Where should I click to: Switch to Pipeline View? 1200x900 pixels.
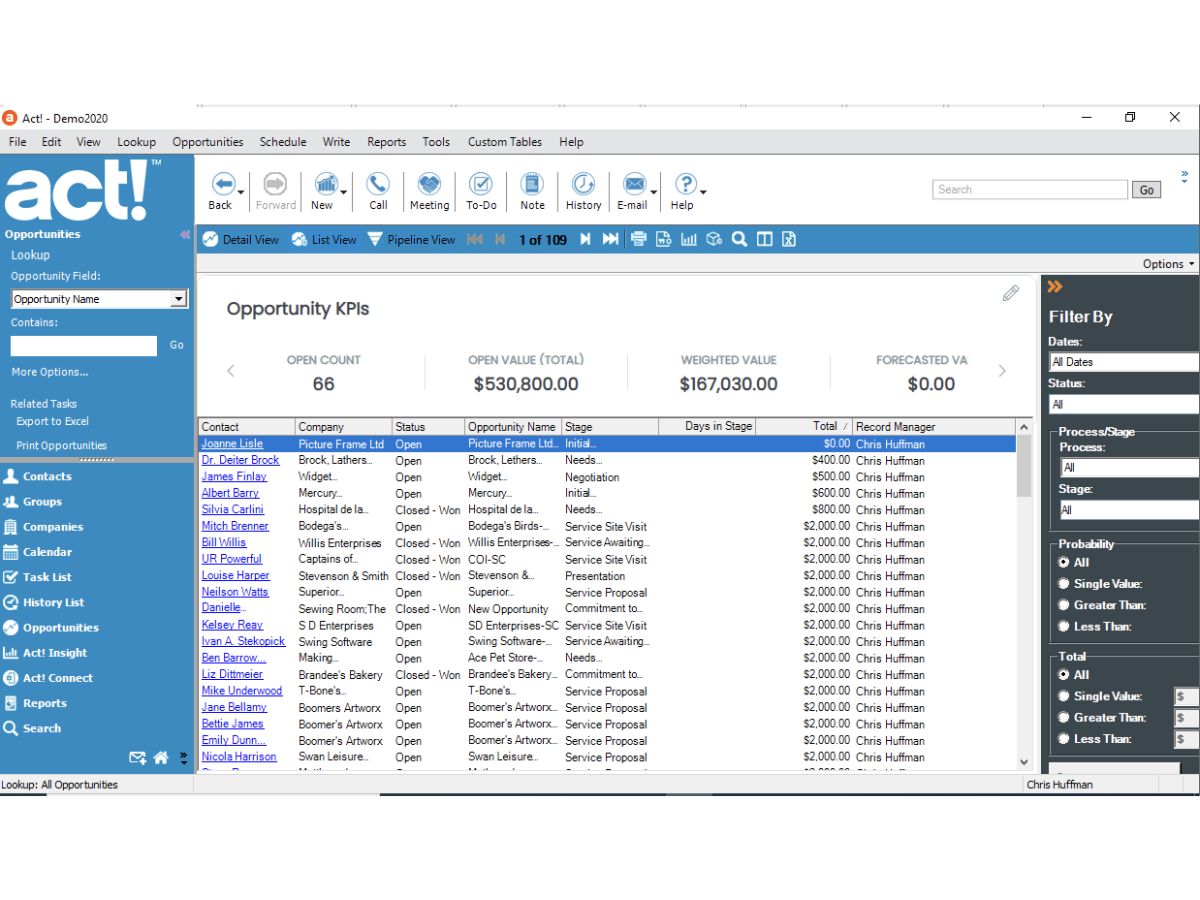click(411, 239)
